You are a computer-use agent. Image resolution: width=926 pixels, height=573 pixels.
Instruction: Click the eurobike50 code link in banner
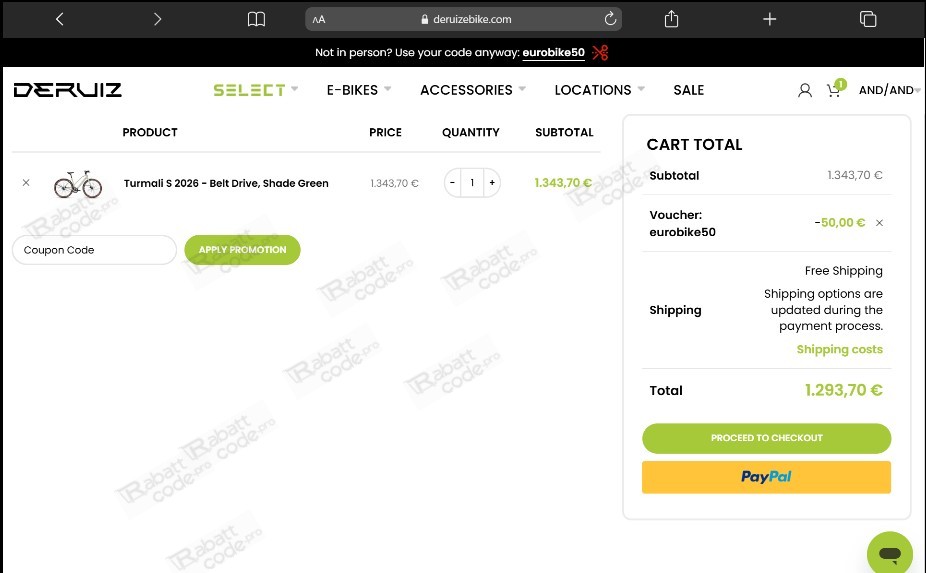tap(553, 53)
